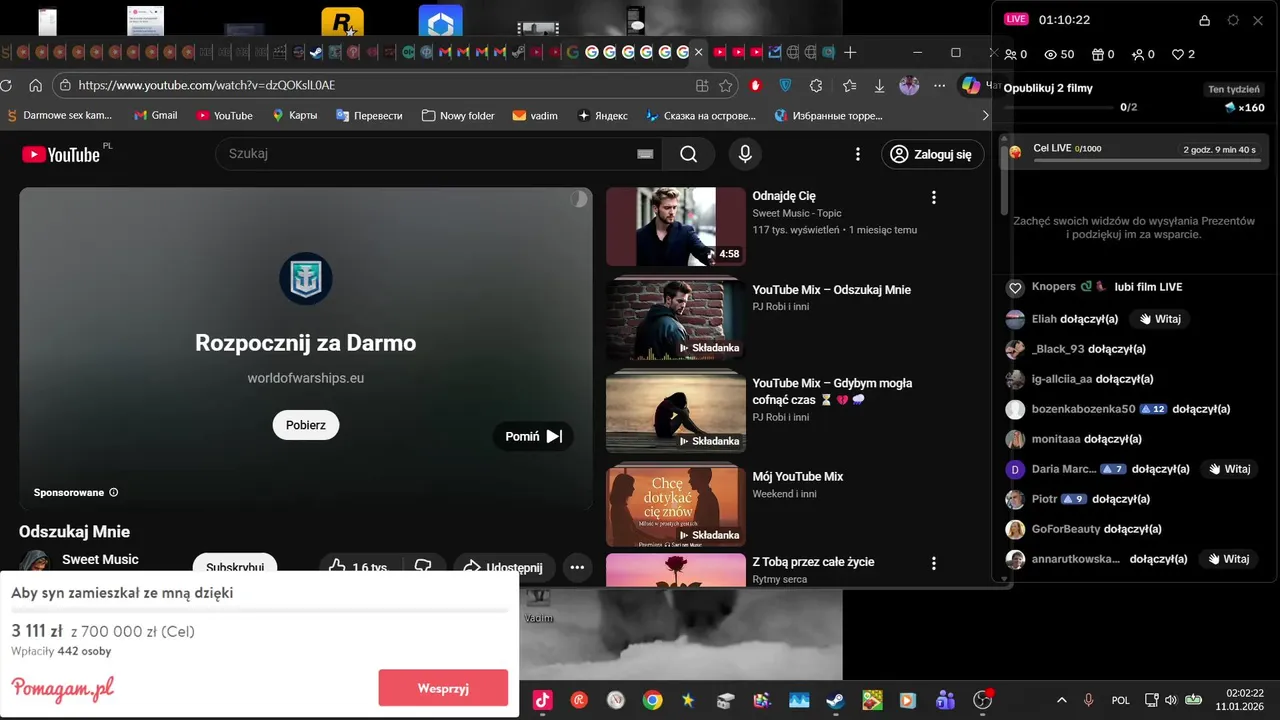
Task: Open settings gear in LIVE panel
Action: tap(1233, 20)
